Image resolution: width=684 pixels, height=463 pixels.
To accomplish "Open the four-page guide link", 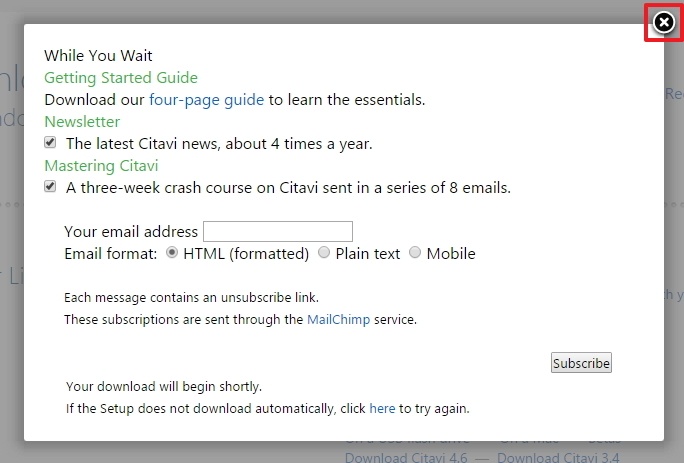I will click(207, 99).
